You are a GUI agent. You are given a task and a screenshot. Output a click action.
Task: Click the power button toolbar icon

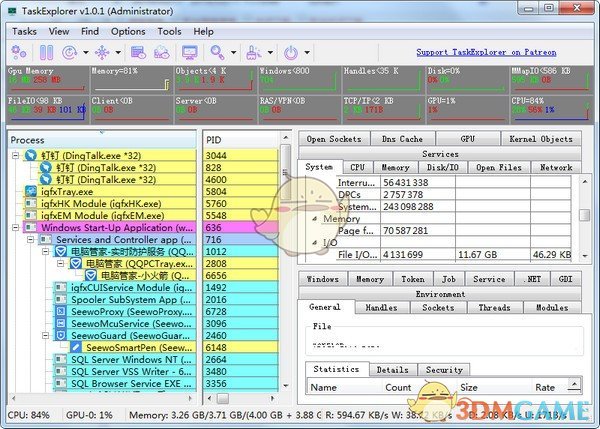point(291,52)
